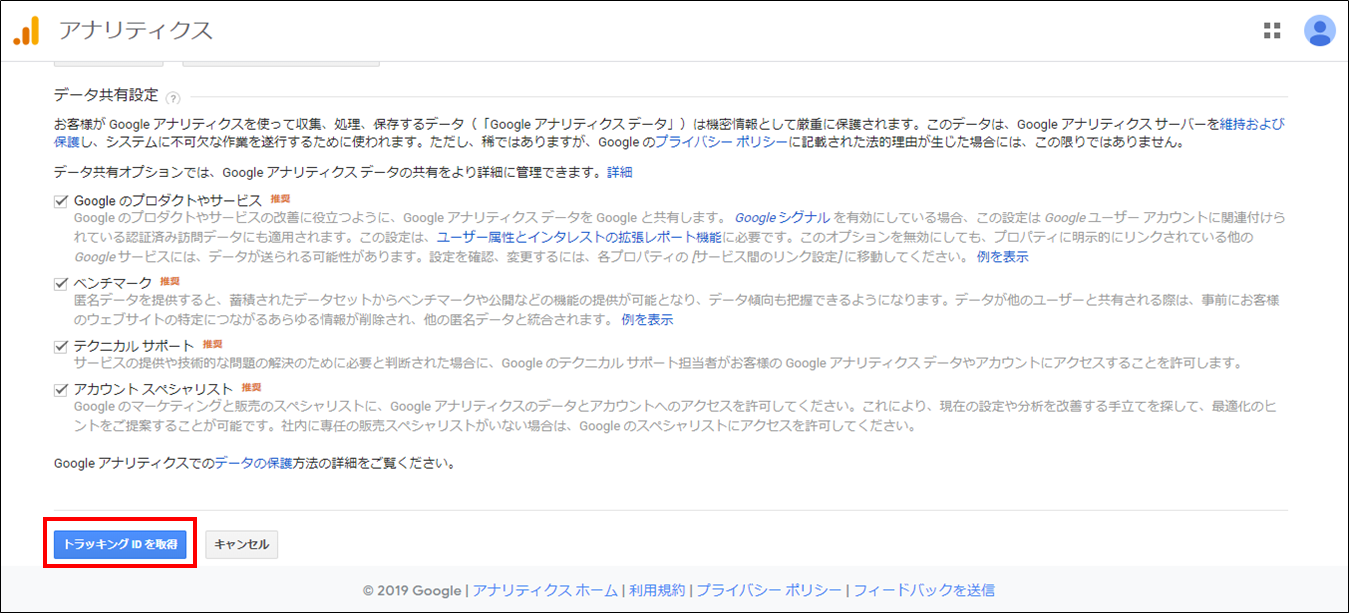Viewport: 1349px width, 613px height.
Task: Open the Google シグナル link
Action: click(782, 217)
